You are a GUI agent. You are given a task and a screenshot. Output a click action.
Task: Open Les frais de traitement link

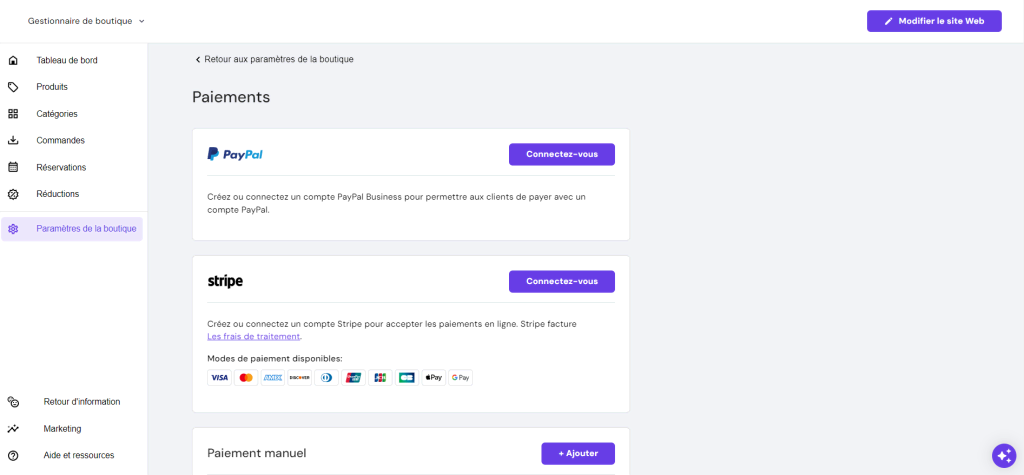253,336
